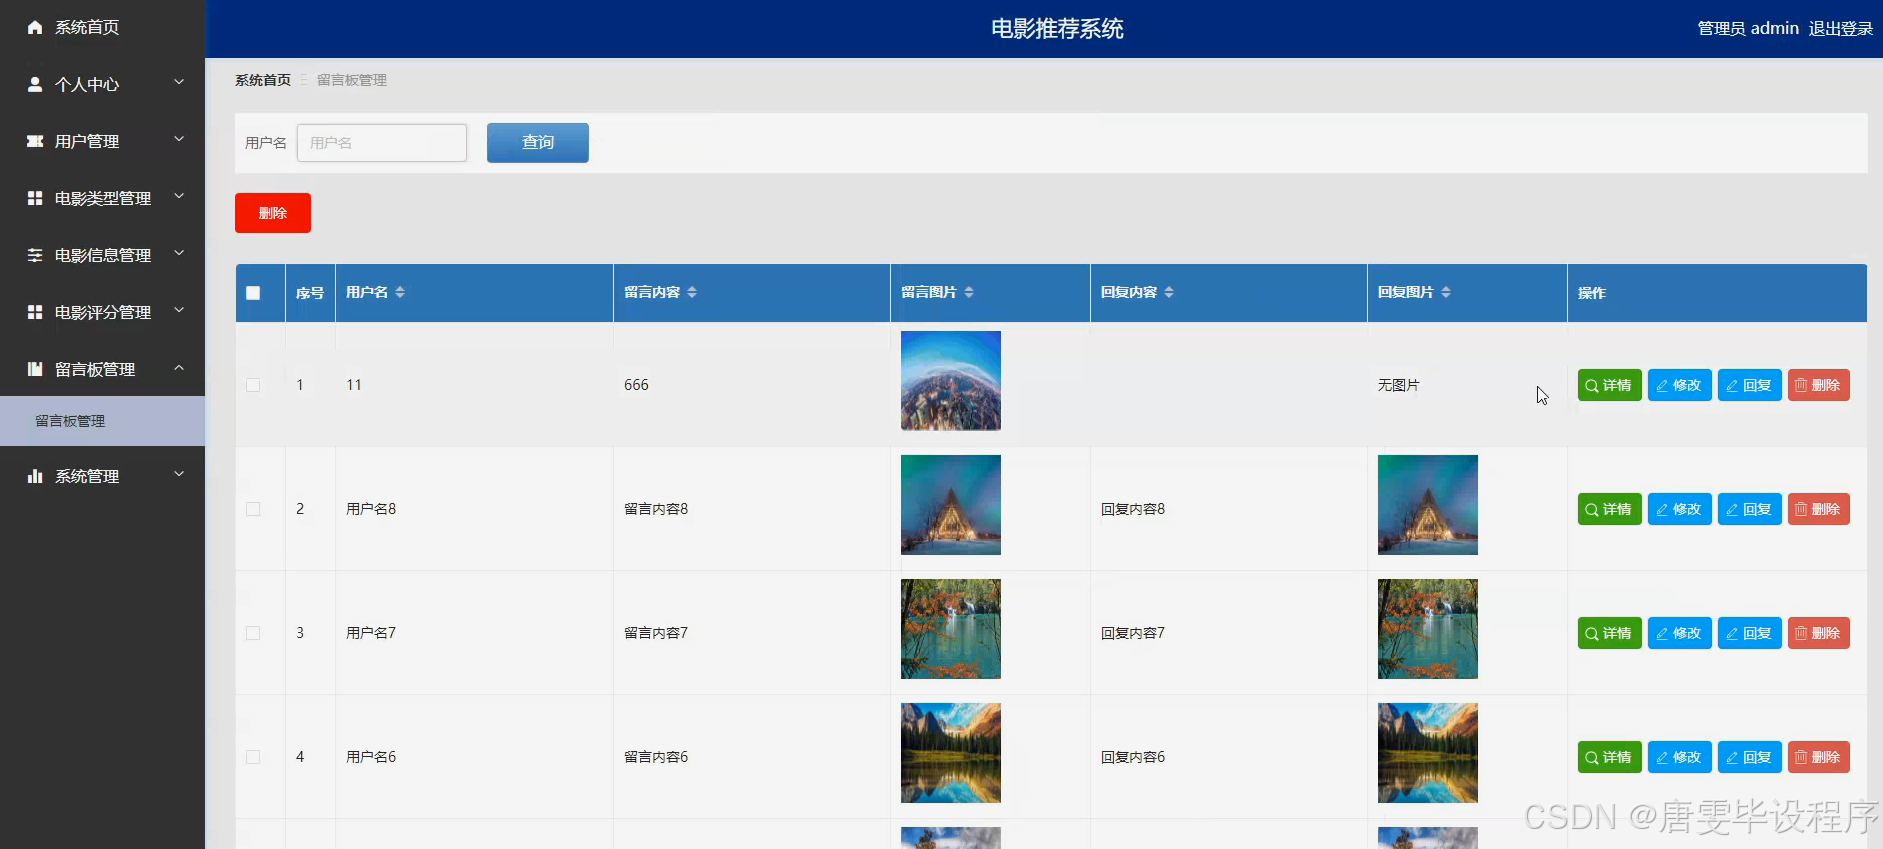Screen dimensions: 1883x849
Task: Sort by 回复图片 column arrows
Action: click(1446, 292)
